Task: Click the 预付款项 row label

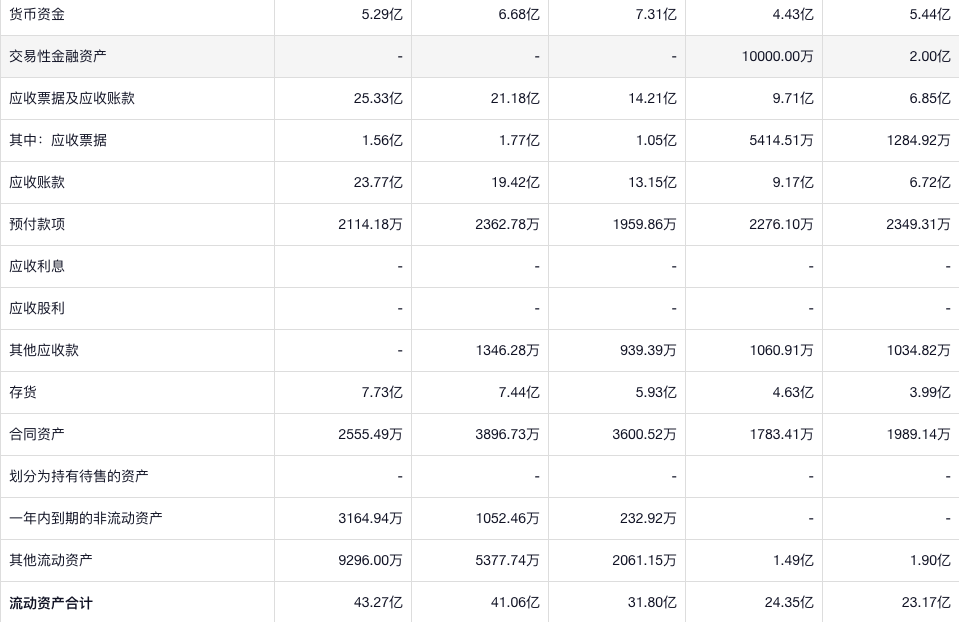Action: (37, 224)
